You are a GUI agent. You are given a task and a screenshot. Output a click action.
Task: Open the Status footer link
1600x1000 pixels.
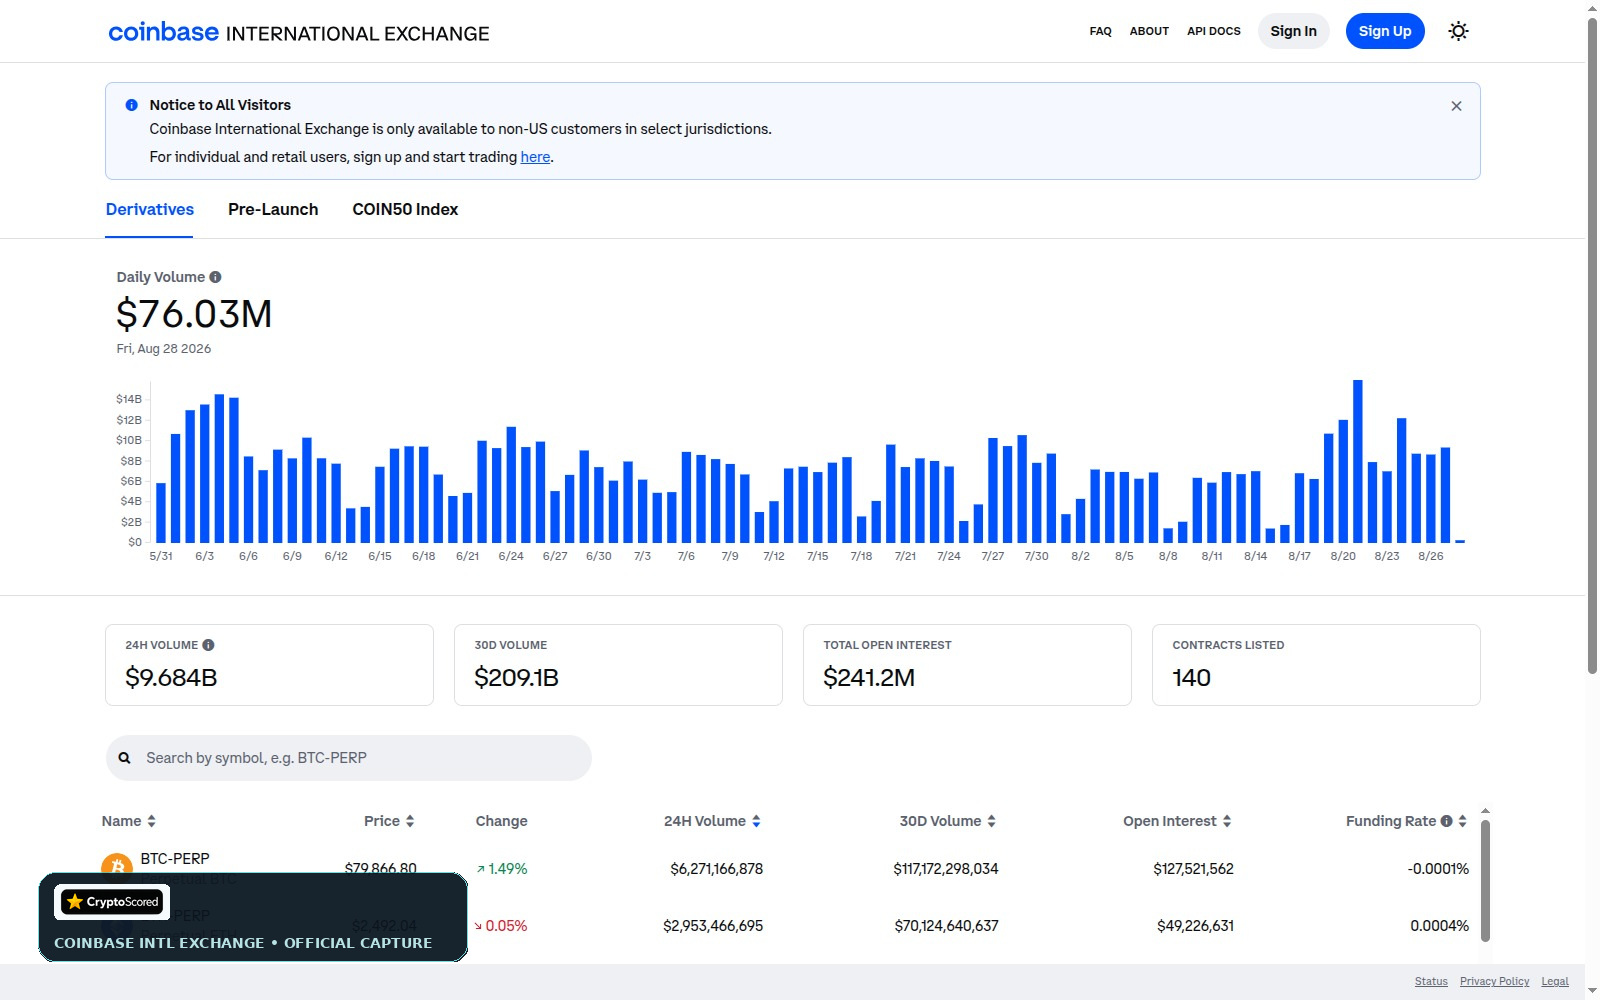(x=1431, y=981)
